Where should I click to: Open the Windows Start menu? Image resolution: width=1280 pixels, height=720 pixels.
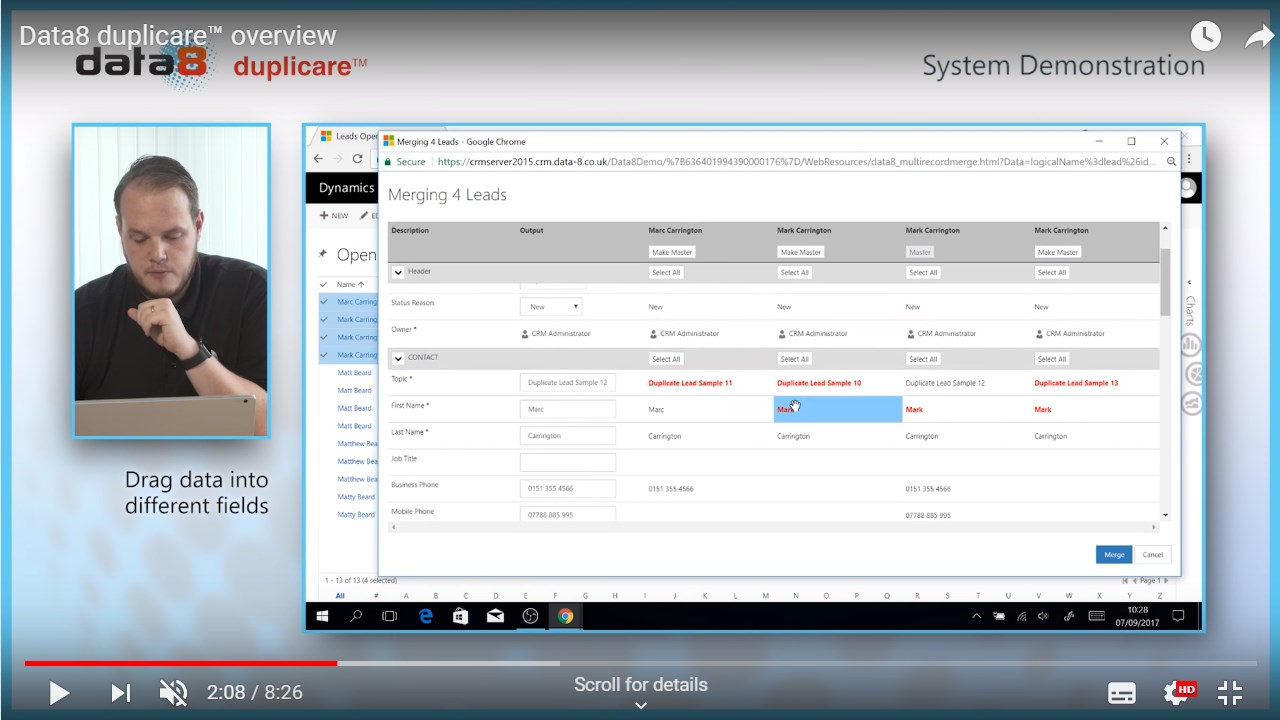(322, 616)
